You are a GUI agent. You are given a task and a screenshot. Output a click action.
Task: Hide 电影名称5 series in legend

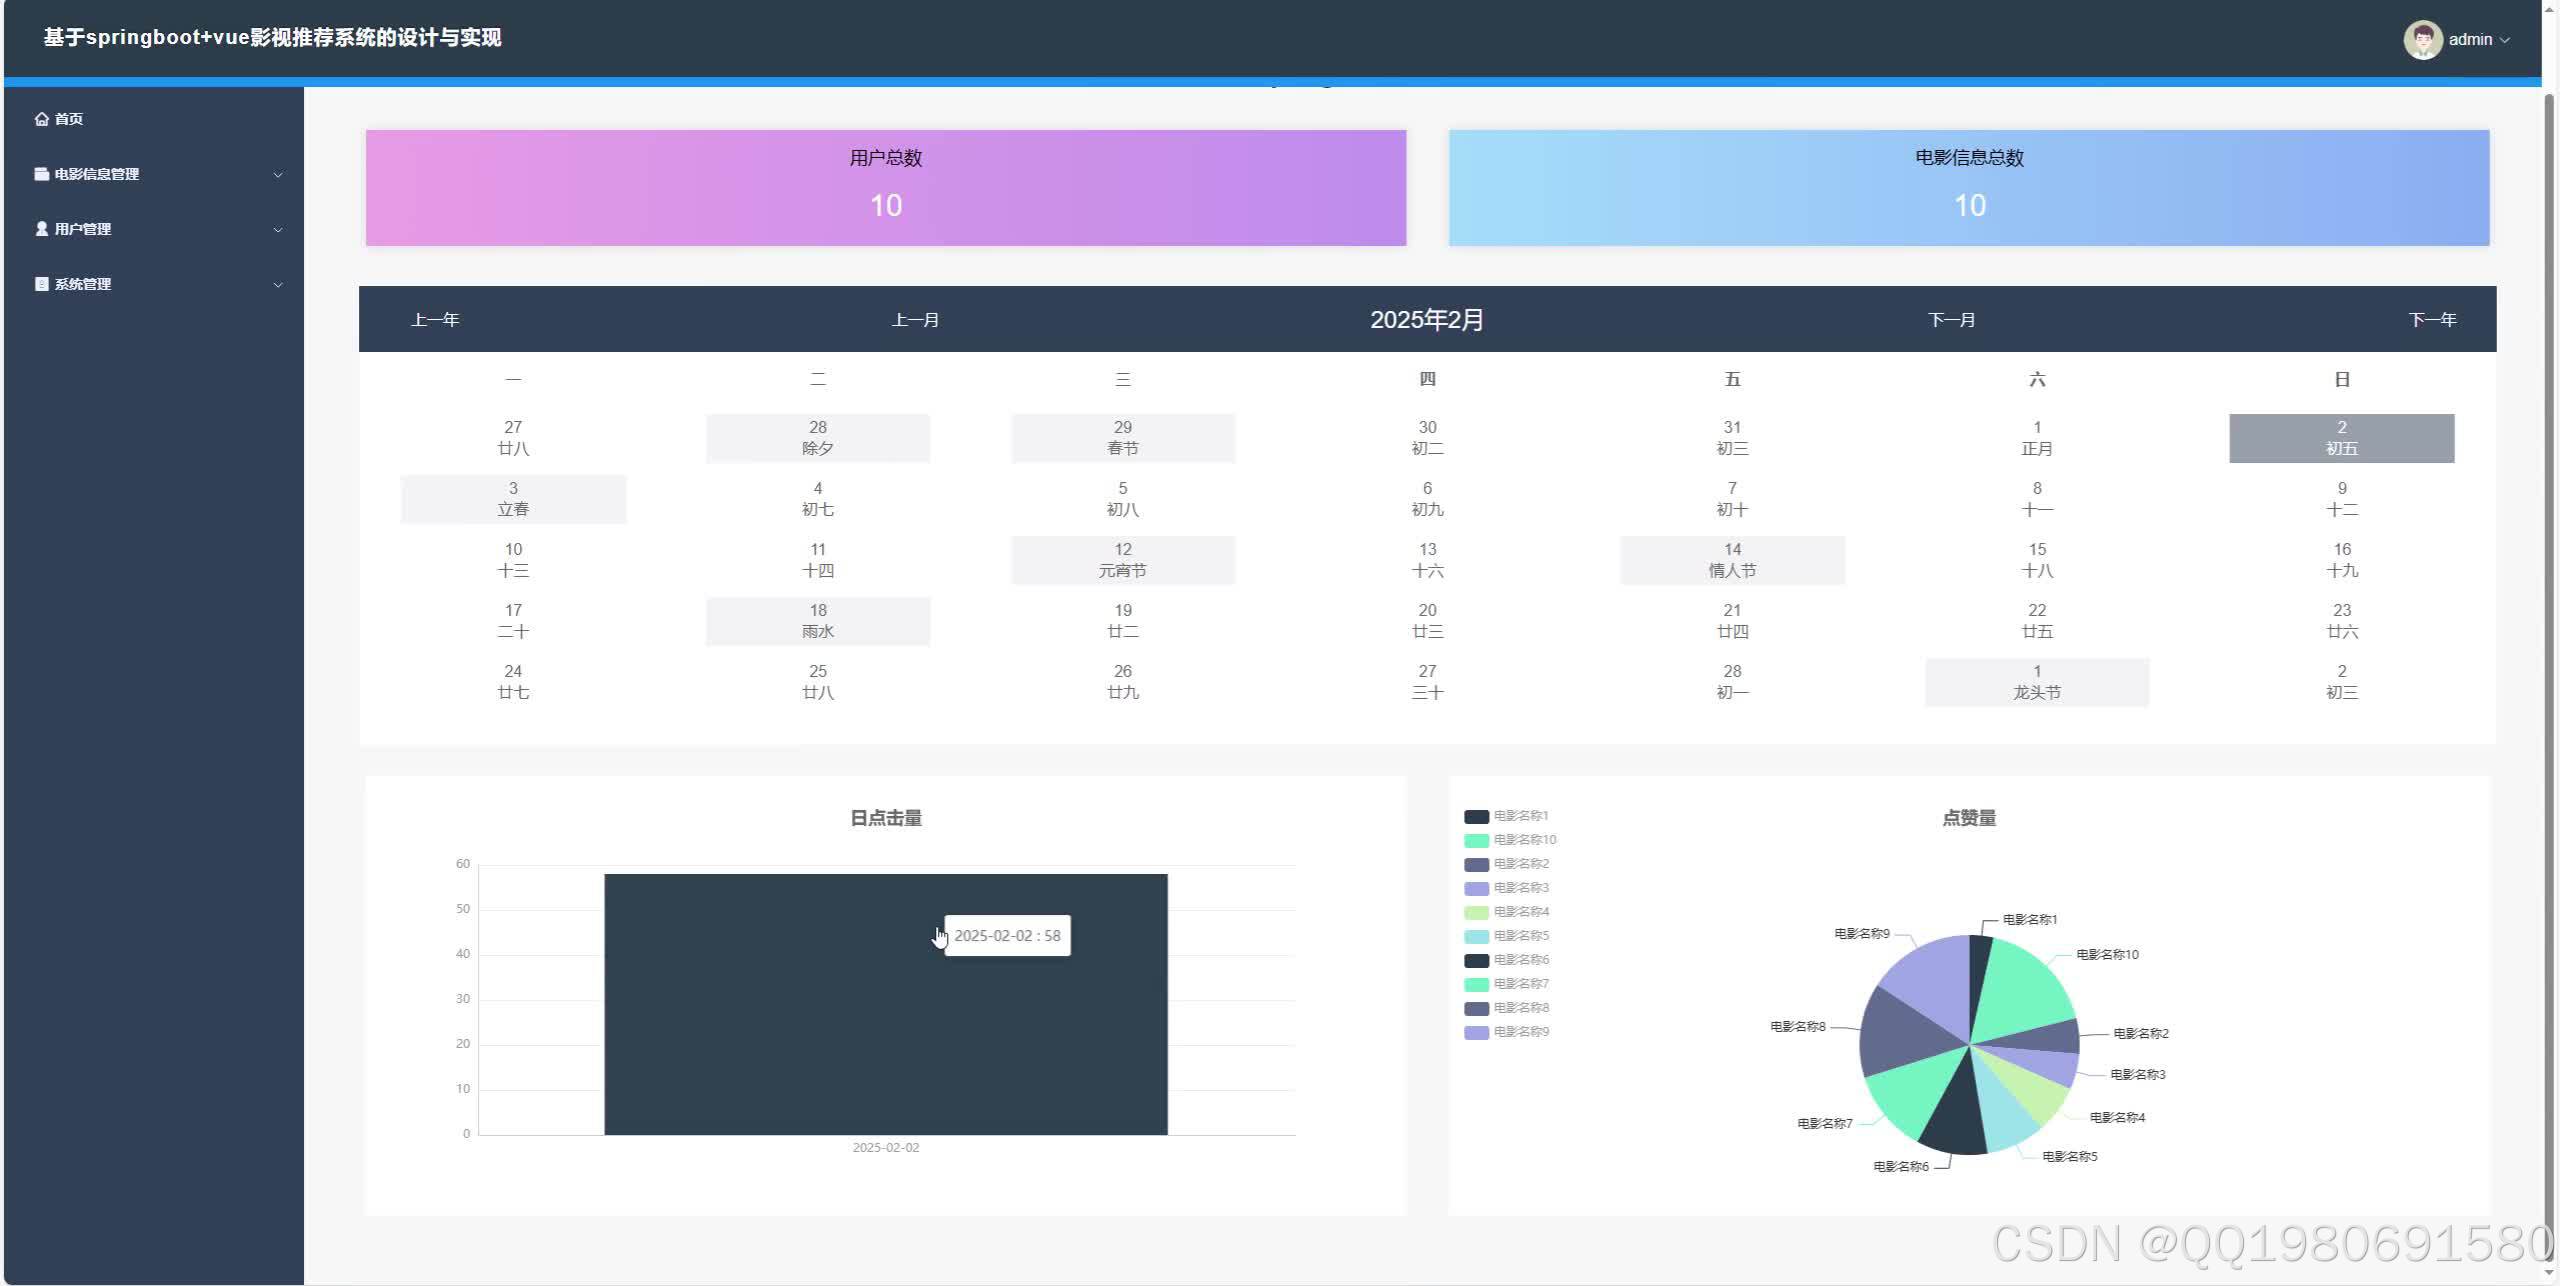point(1520,936)
